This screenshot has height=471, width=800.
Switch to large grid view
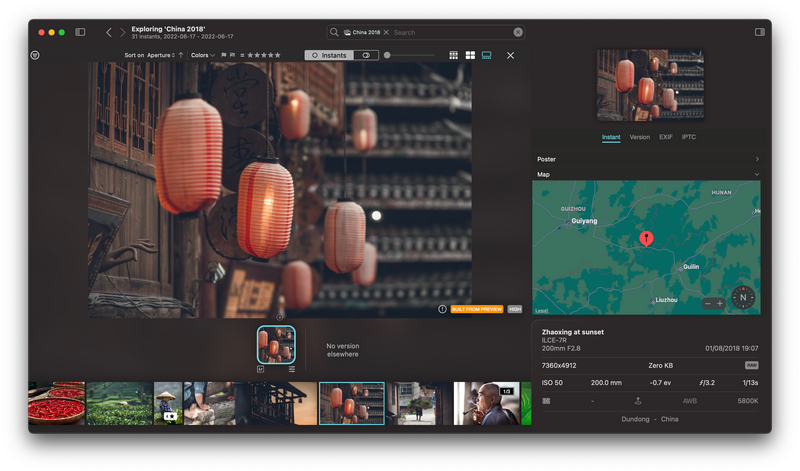tap(470, 55)
